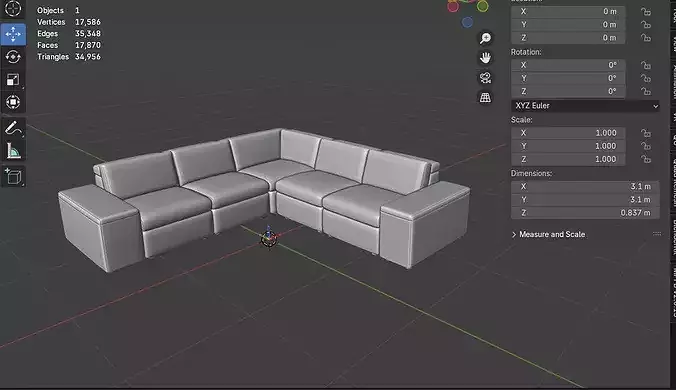676x390 pixels.
Task: Click the zoom magnifier viewport button
Action: point(485,38)
